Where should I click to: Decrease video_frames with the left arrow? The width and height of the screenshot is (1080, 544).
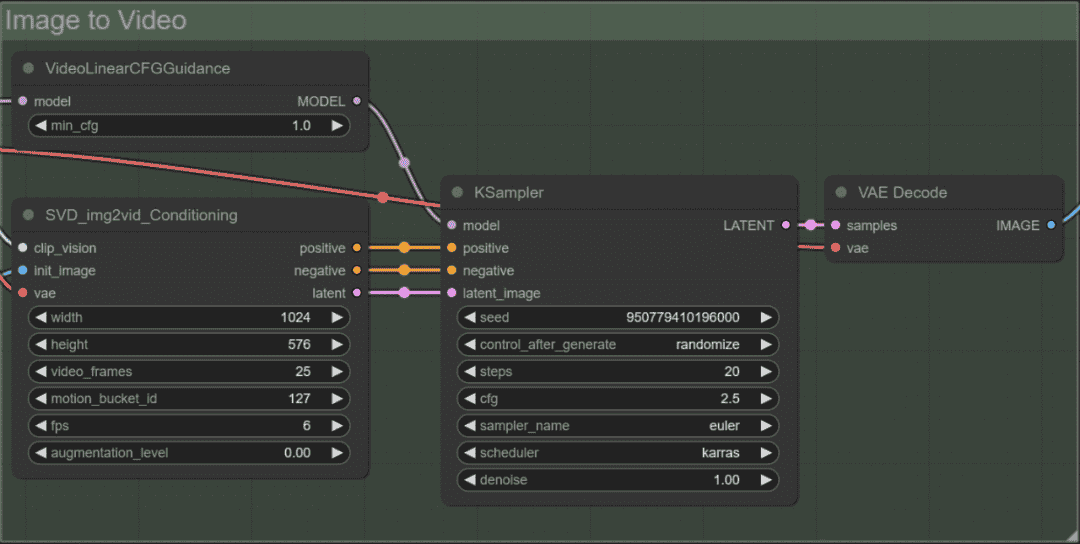(41, 371)
